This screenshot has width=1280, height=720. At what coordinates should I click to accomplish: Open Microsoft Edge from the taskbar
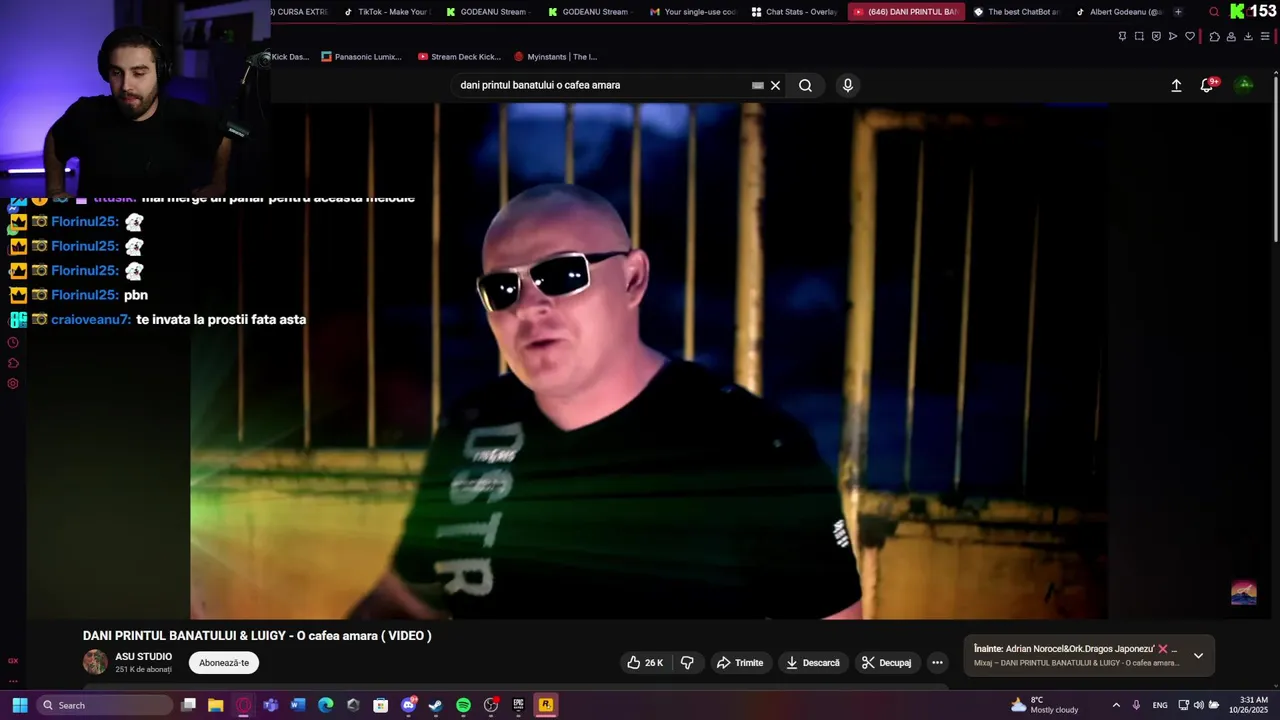326,705
